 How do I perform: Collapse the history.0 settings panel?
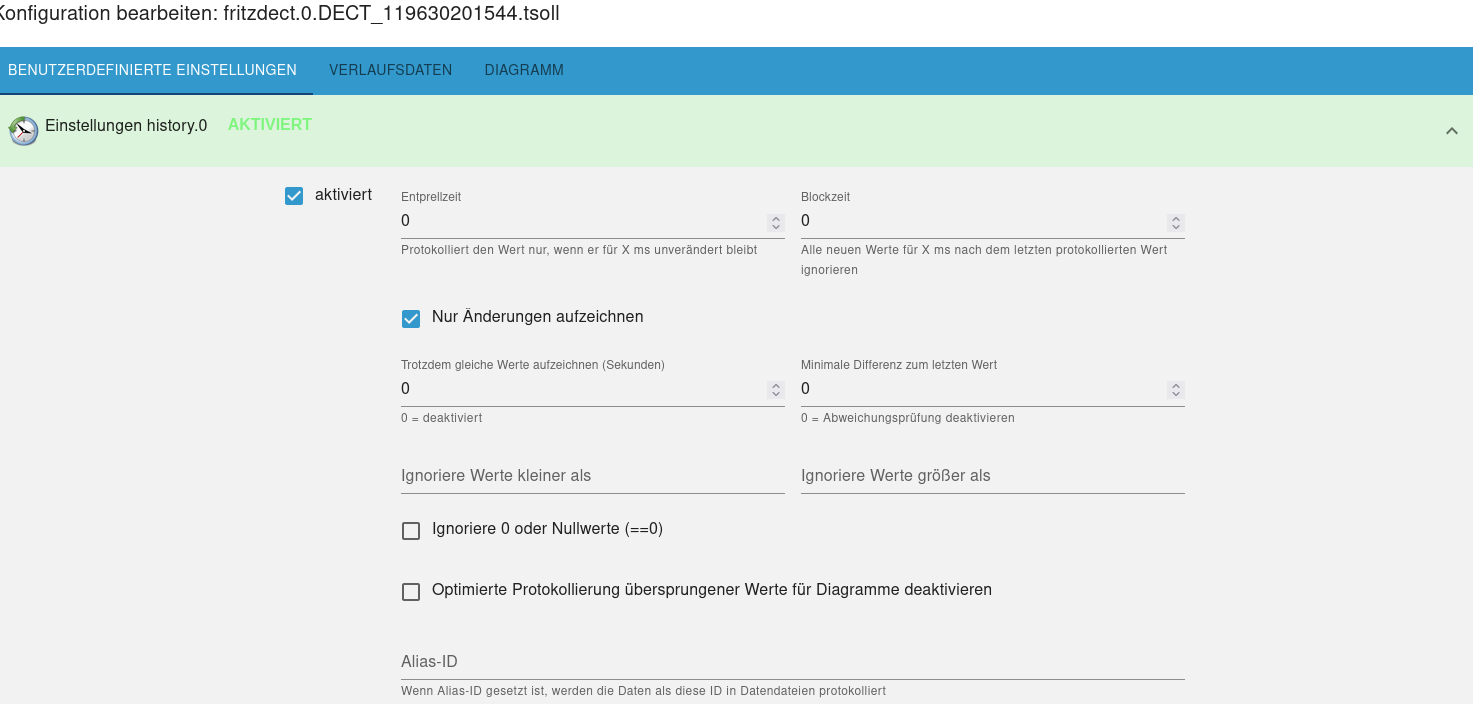[1451, 131]
